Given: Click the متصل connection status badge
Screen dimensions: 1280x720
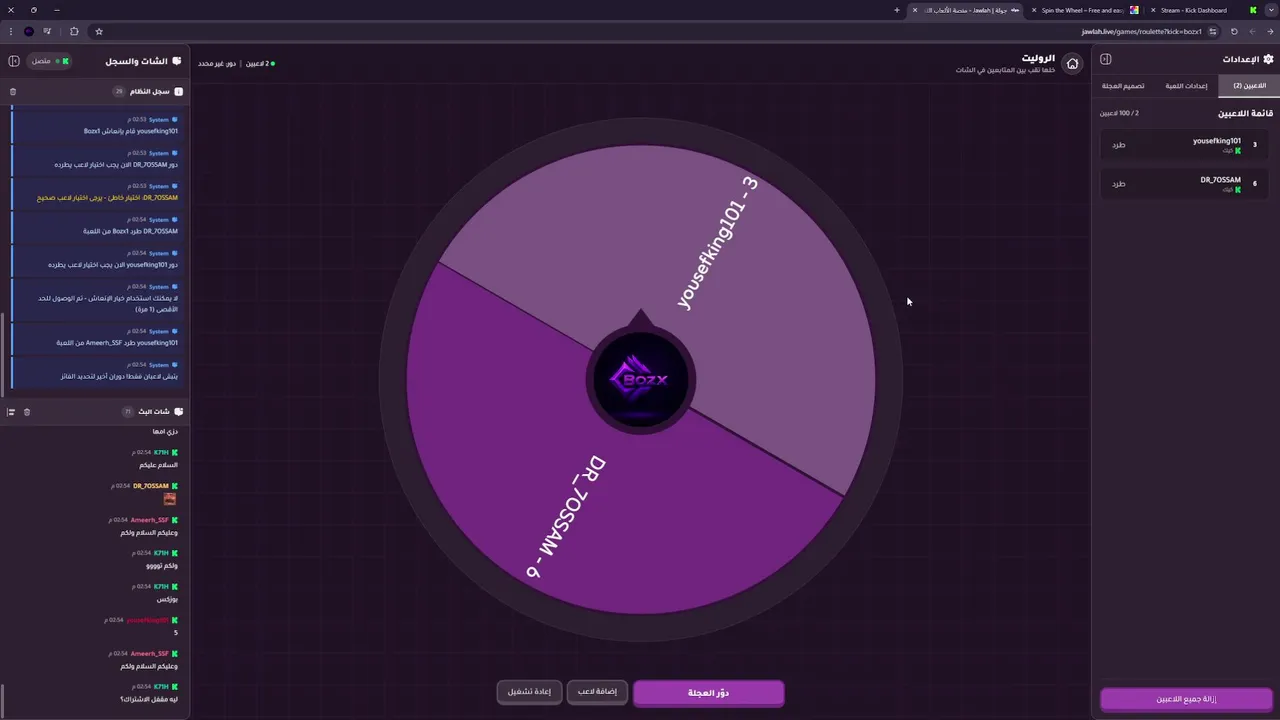Looking at the screenshot, I should (49, 61).
